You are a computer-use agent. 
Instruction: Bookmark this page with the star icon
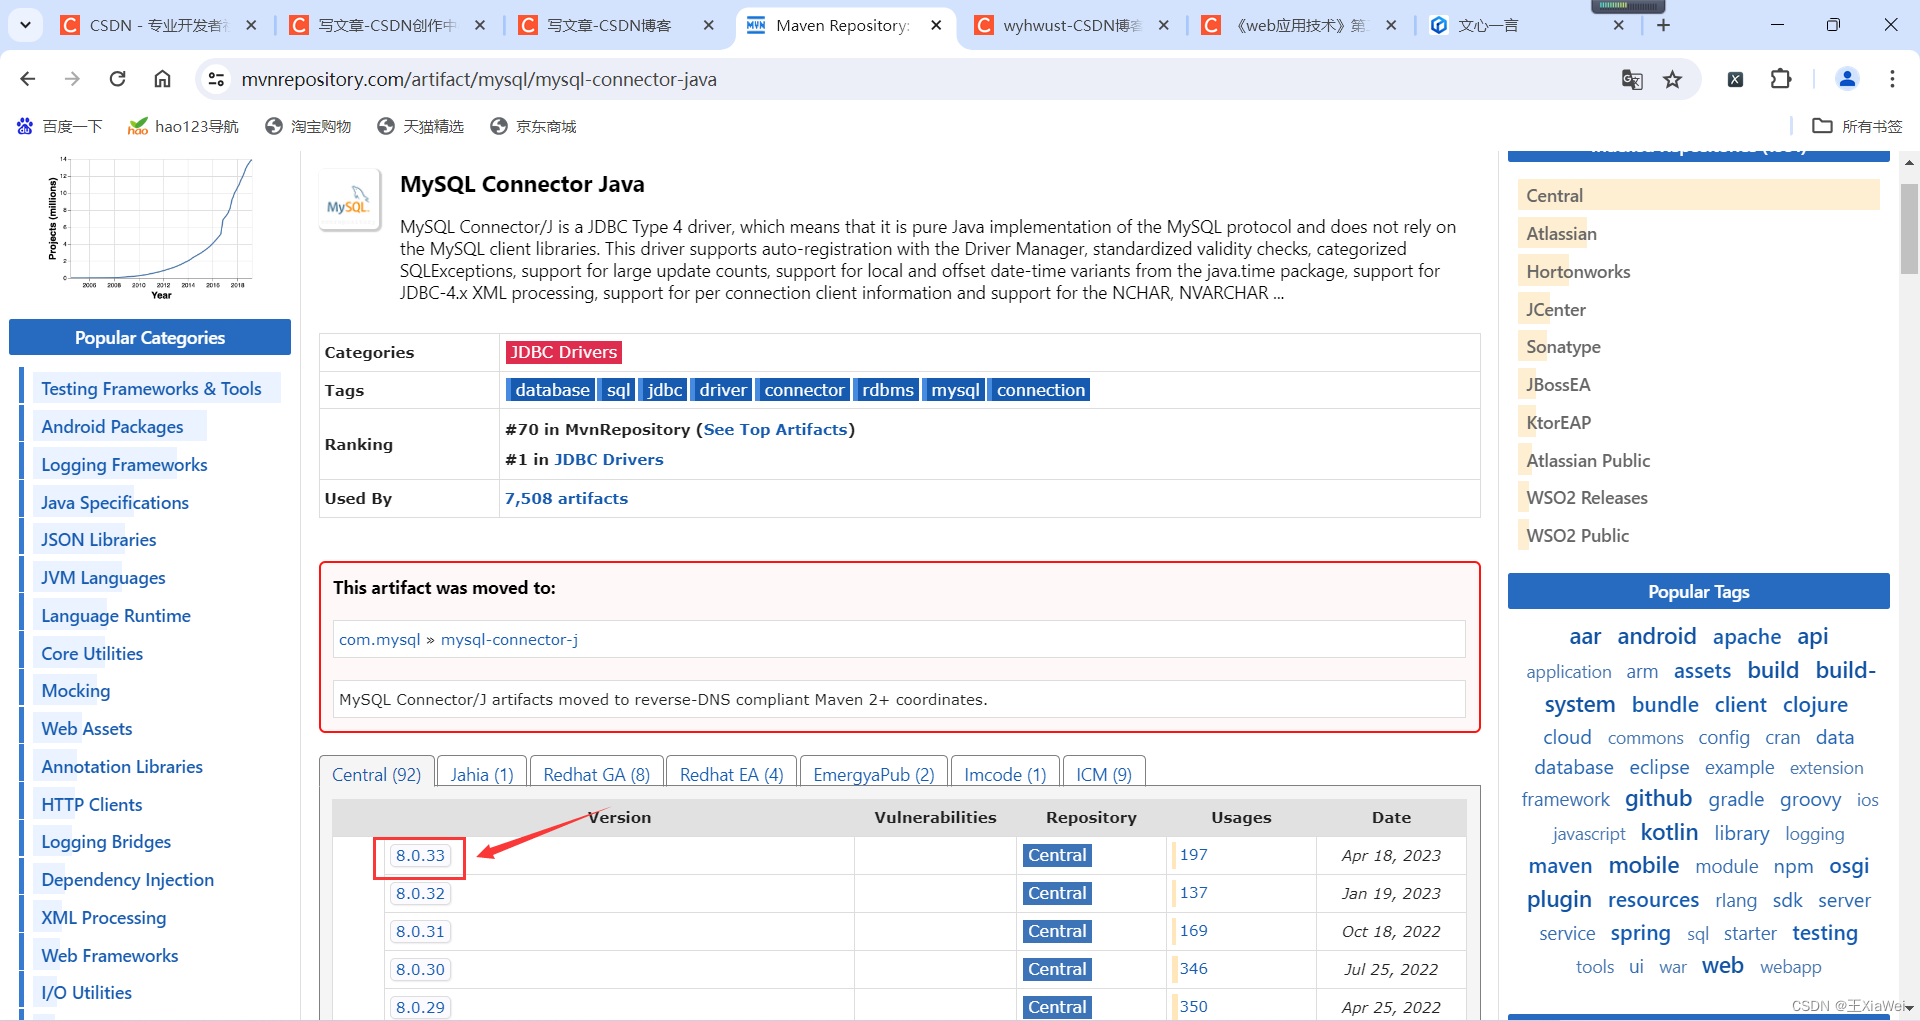(x=1672, y=79)
